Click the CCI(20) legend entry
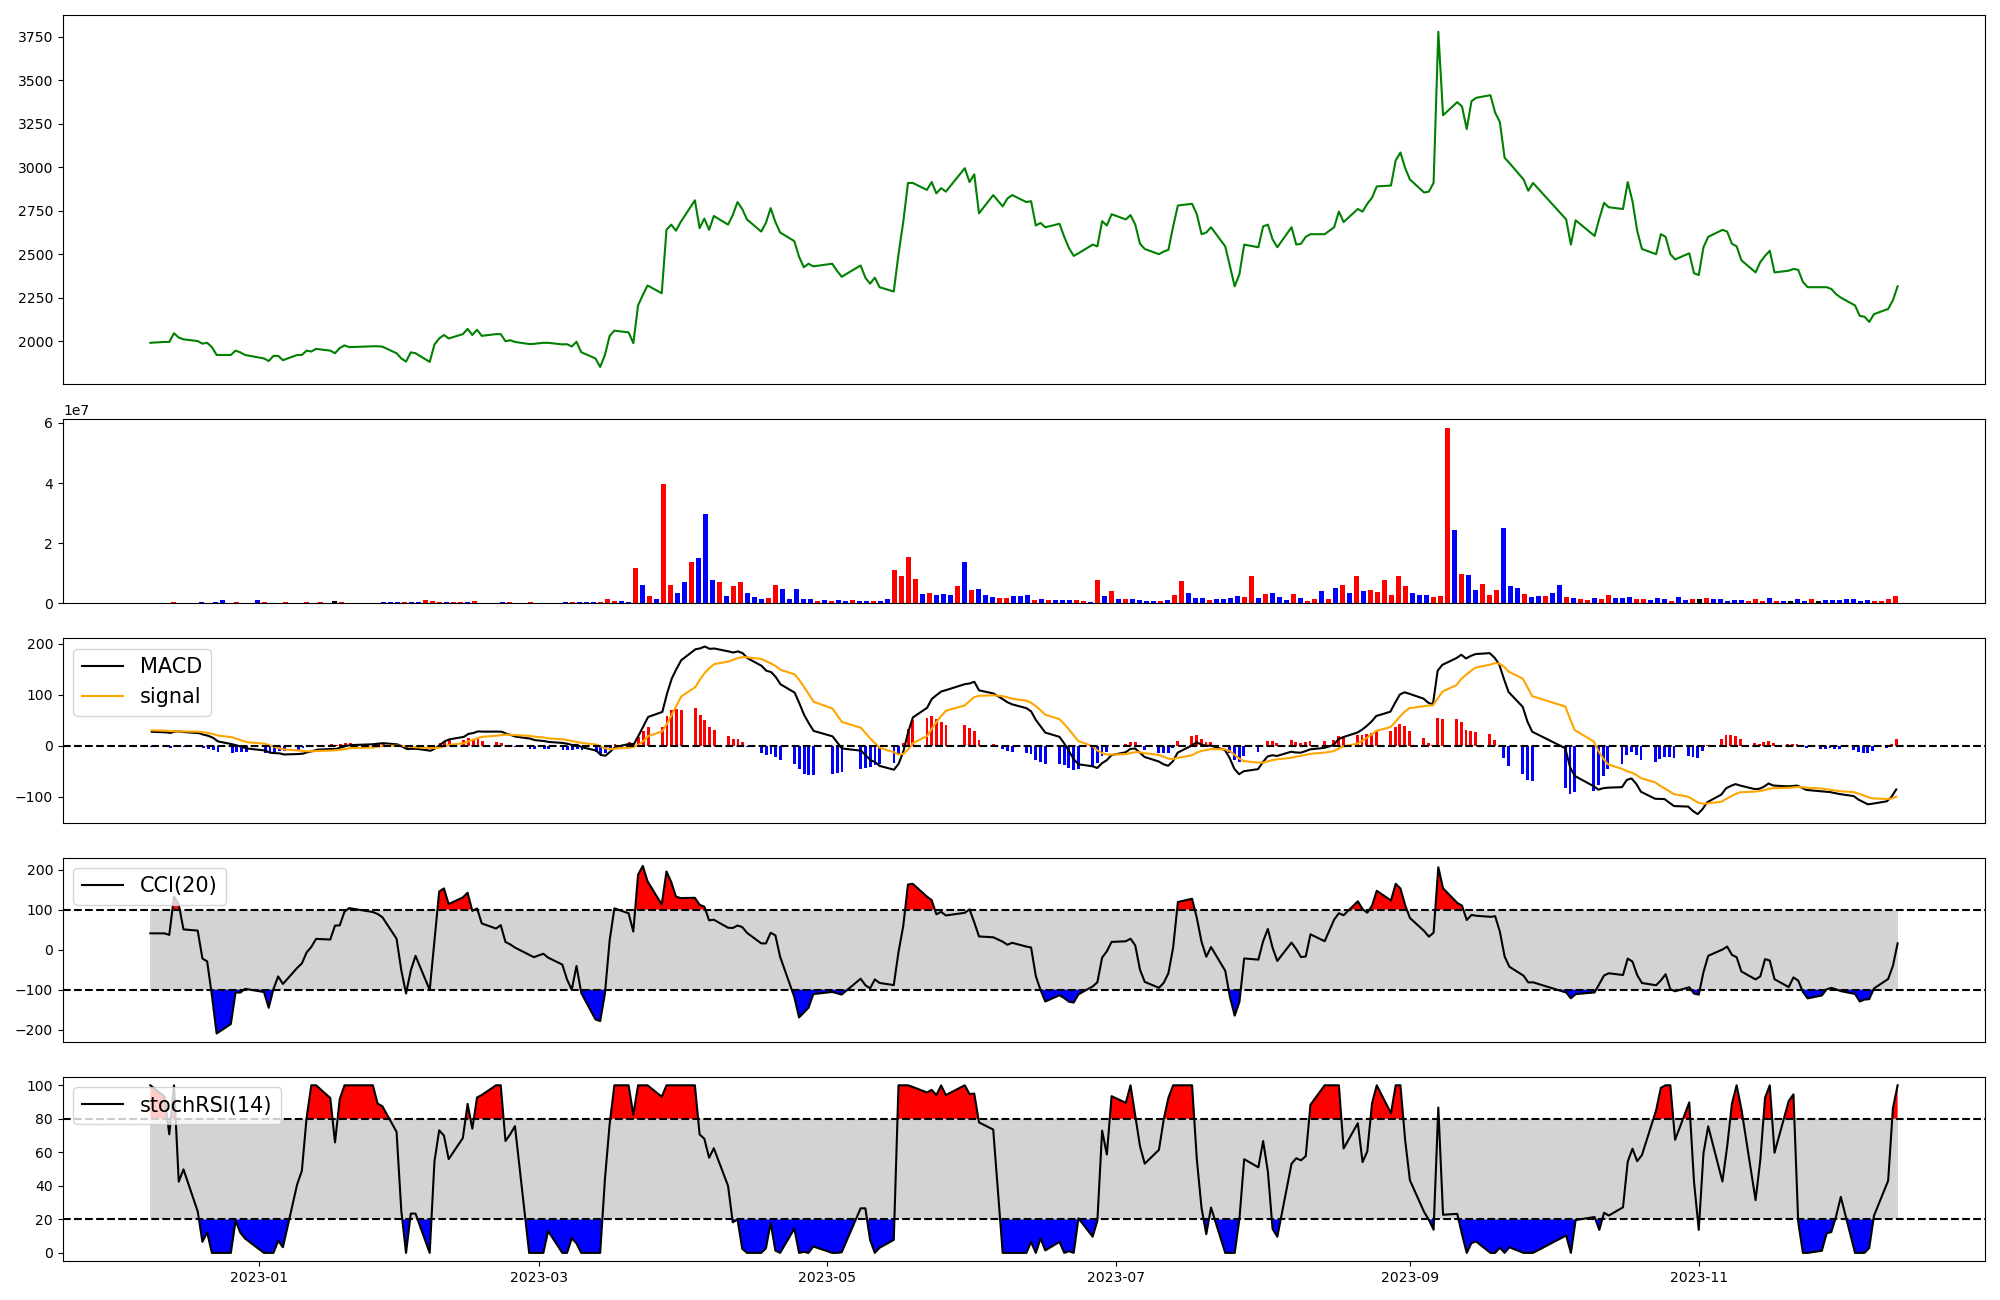Image resolution: width=2000 pixels, height=1300 pixels. click(x=177, y=885)
